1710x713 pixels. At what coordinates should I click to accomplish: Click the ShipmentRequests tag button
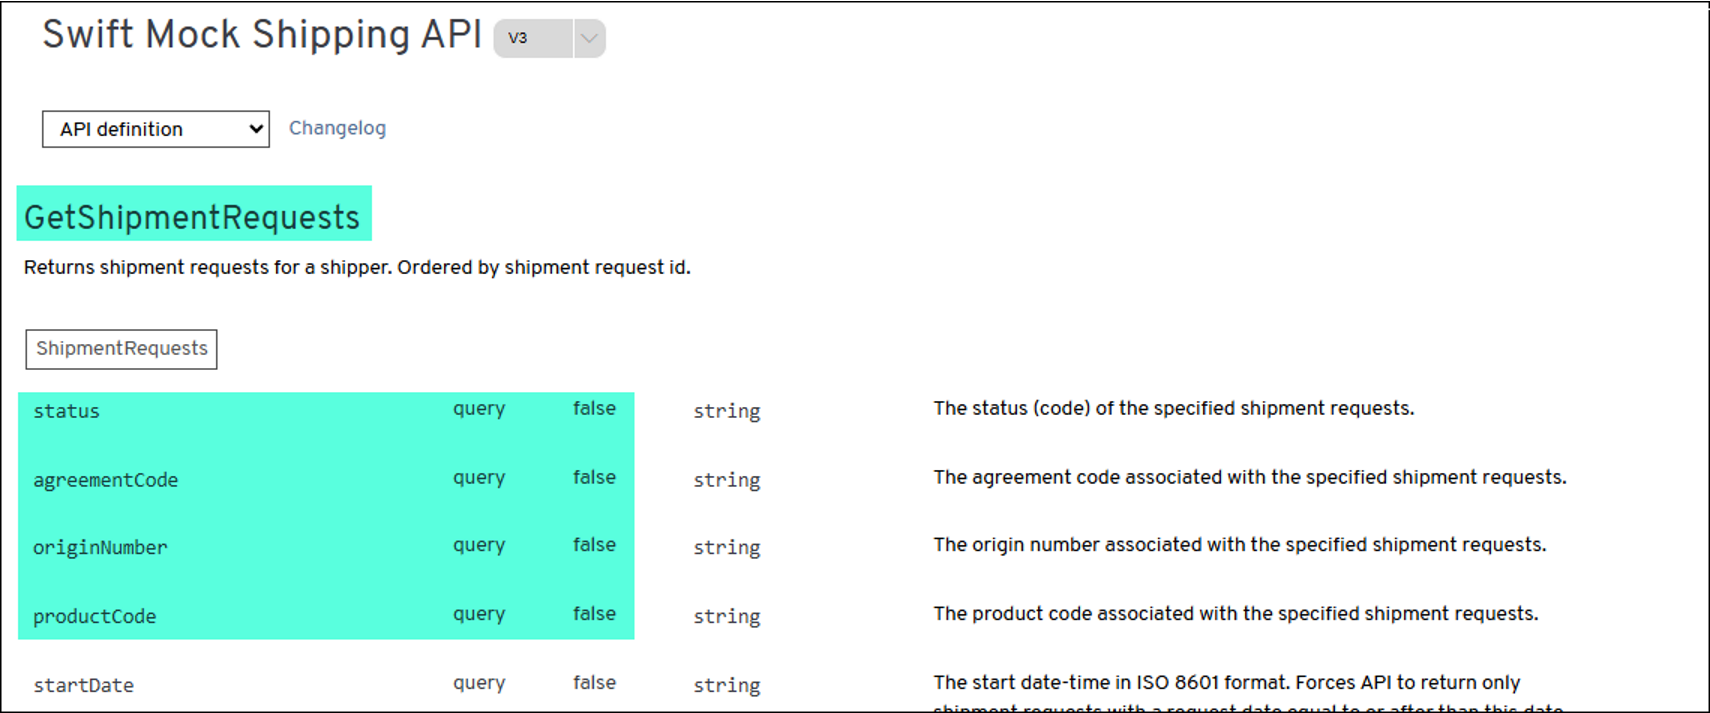pos(121,349)
